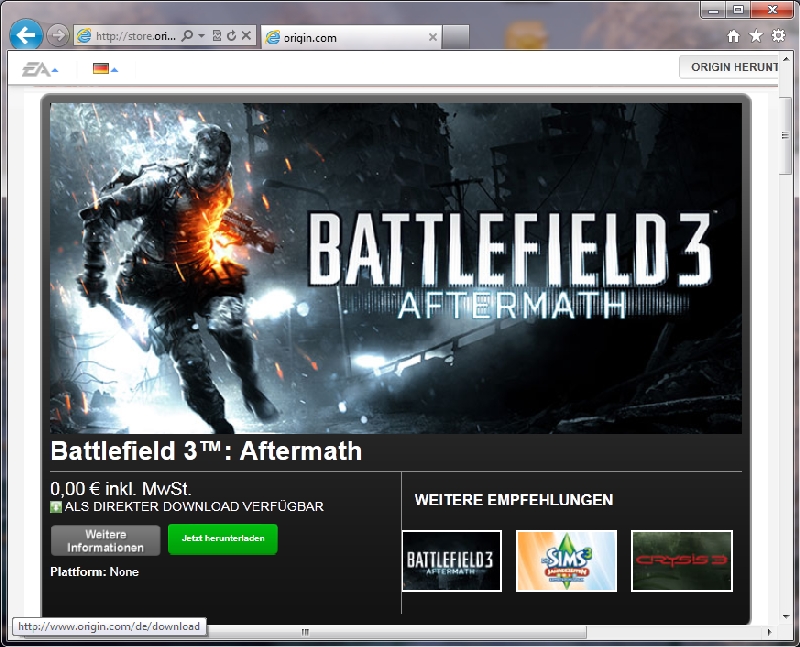
Task: Open the address bar autocomplete dropdown arrow
Action: 201,36
